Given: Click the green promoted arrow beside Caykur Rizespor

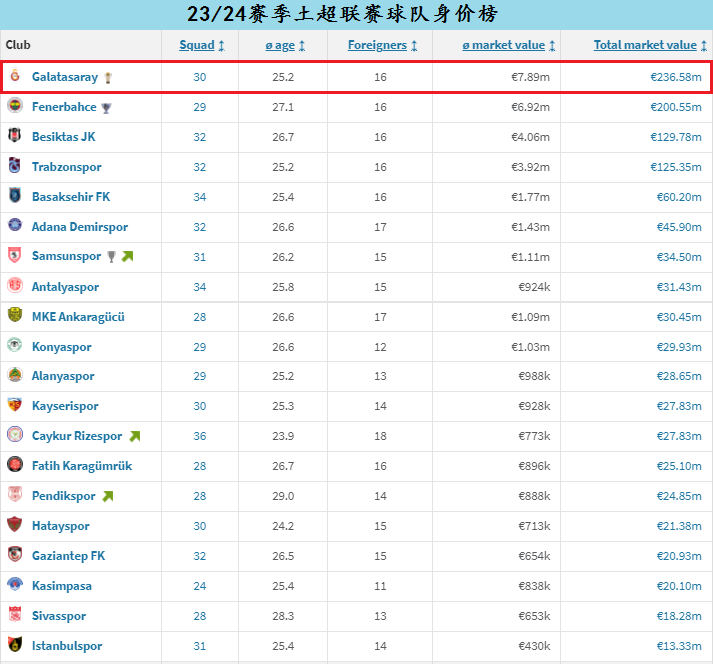Looking at the screenshot, I should [x=135, y=436].
